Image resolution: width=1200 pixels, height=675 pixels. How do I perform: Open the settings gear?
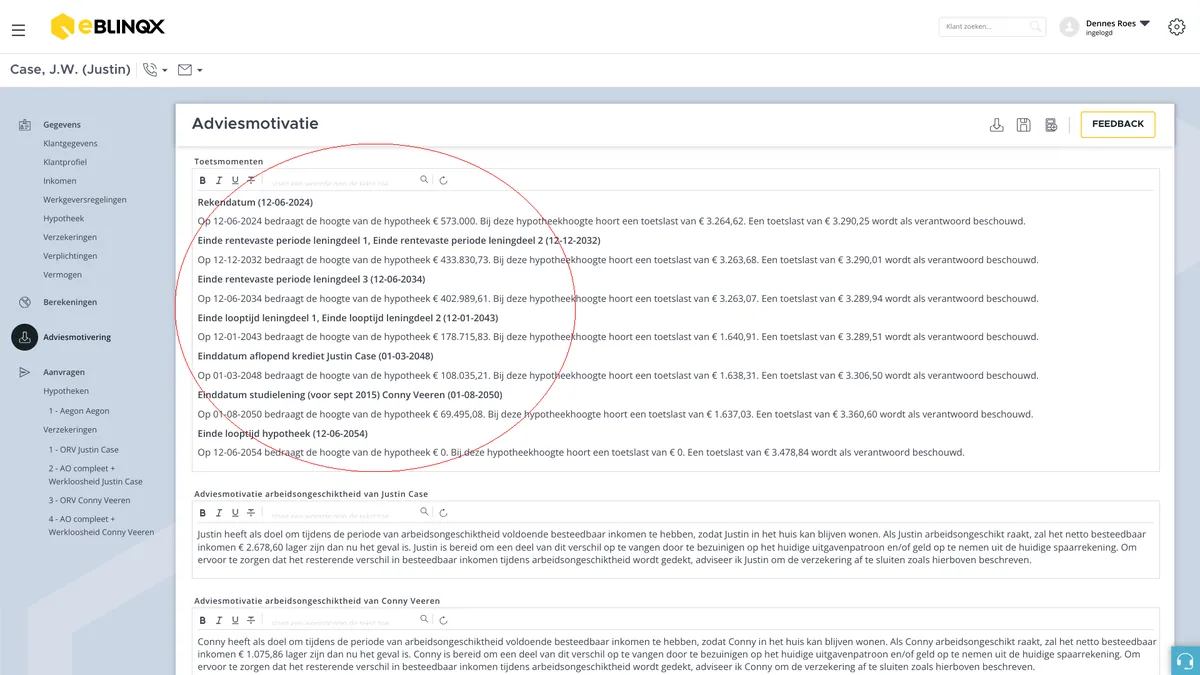[1177, 27]
